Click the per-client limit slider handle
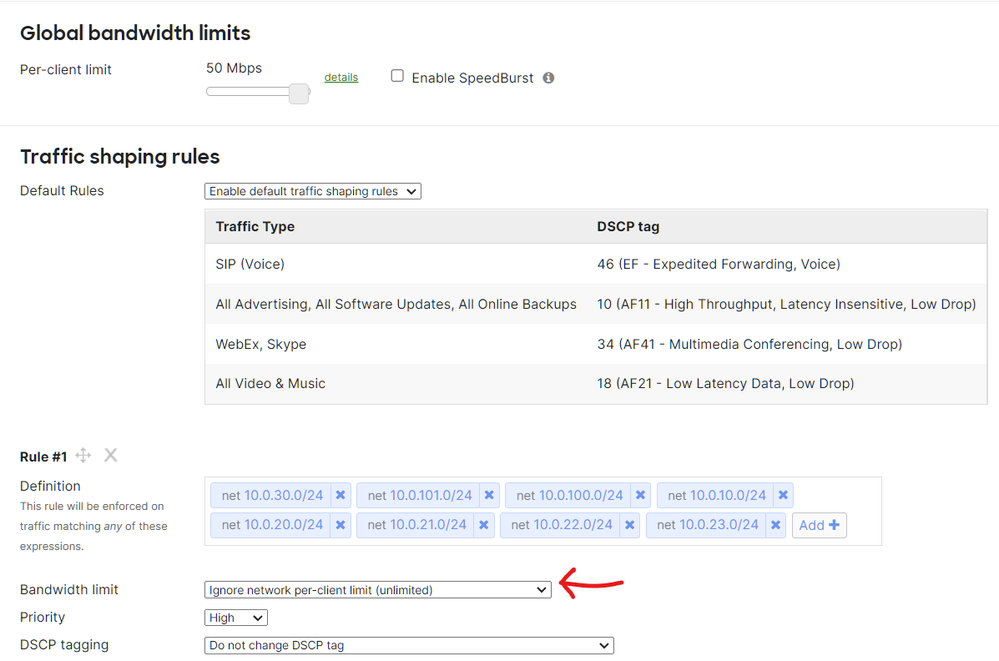Image resolution: width=999 pixels, height=661 pixels. [x=298, y=93]
